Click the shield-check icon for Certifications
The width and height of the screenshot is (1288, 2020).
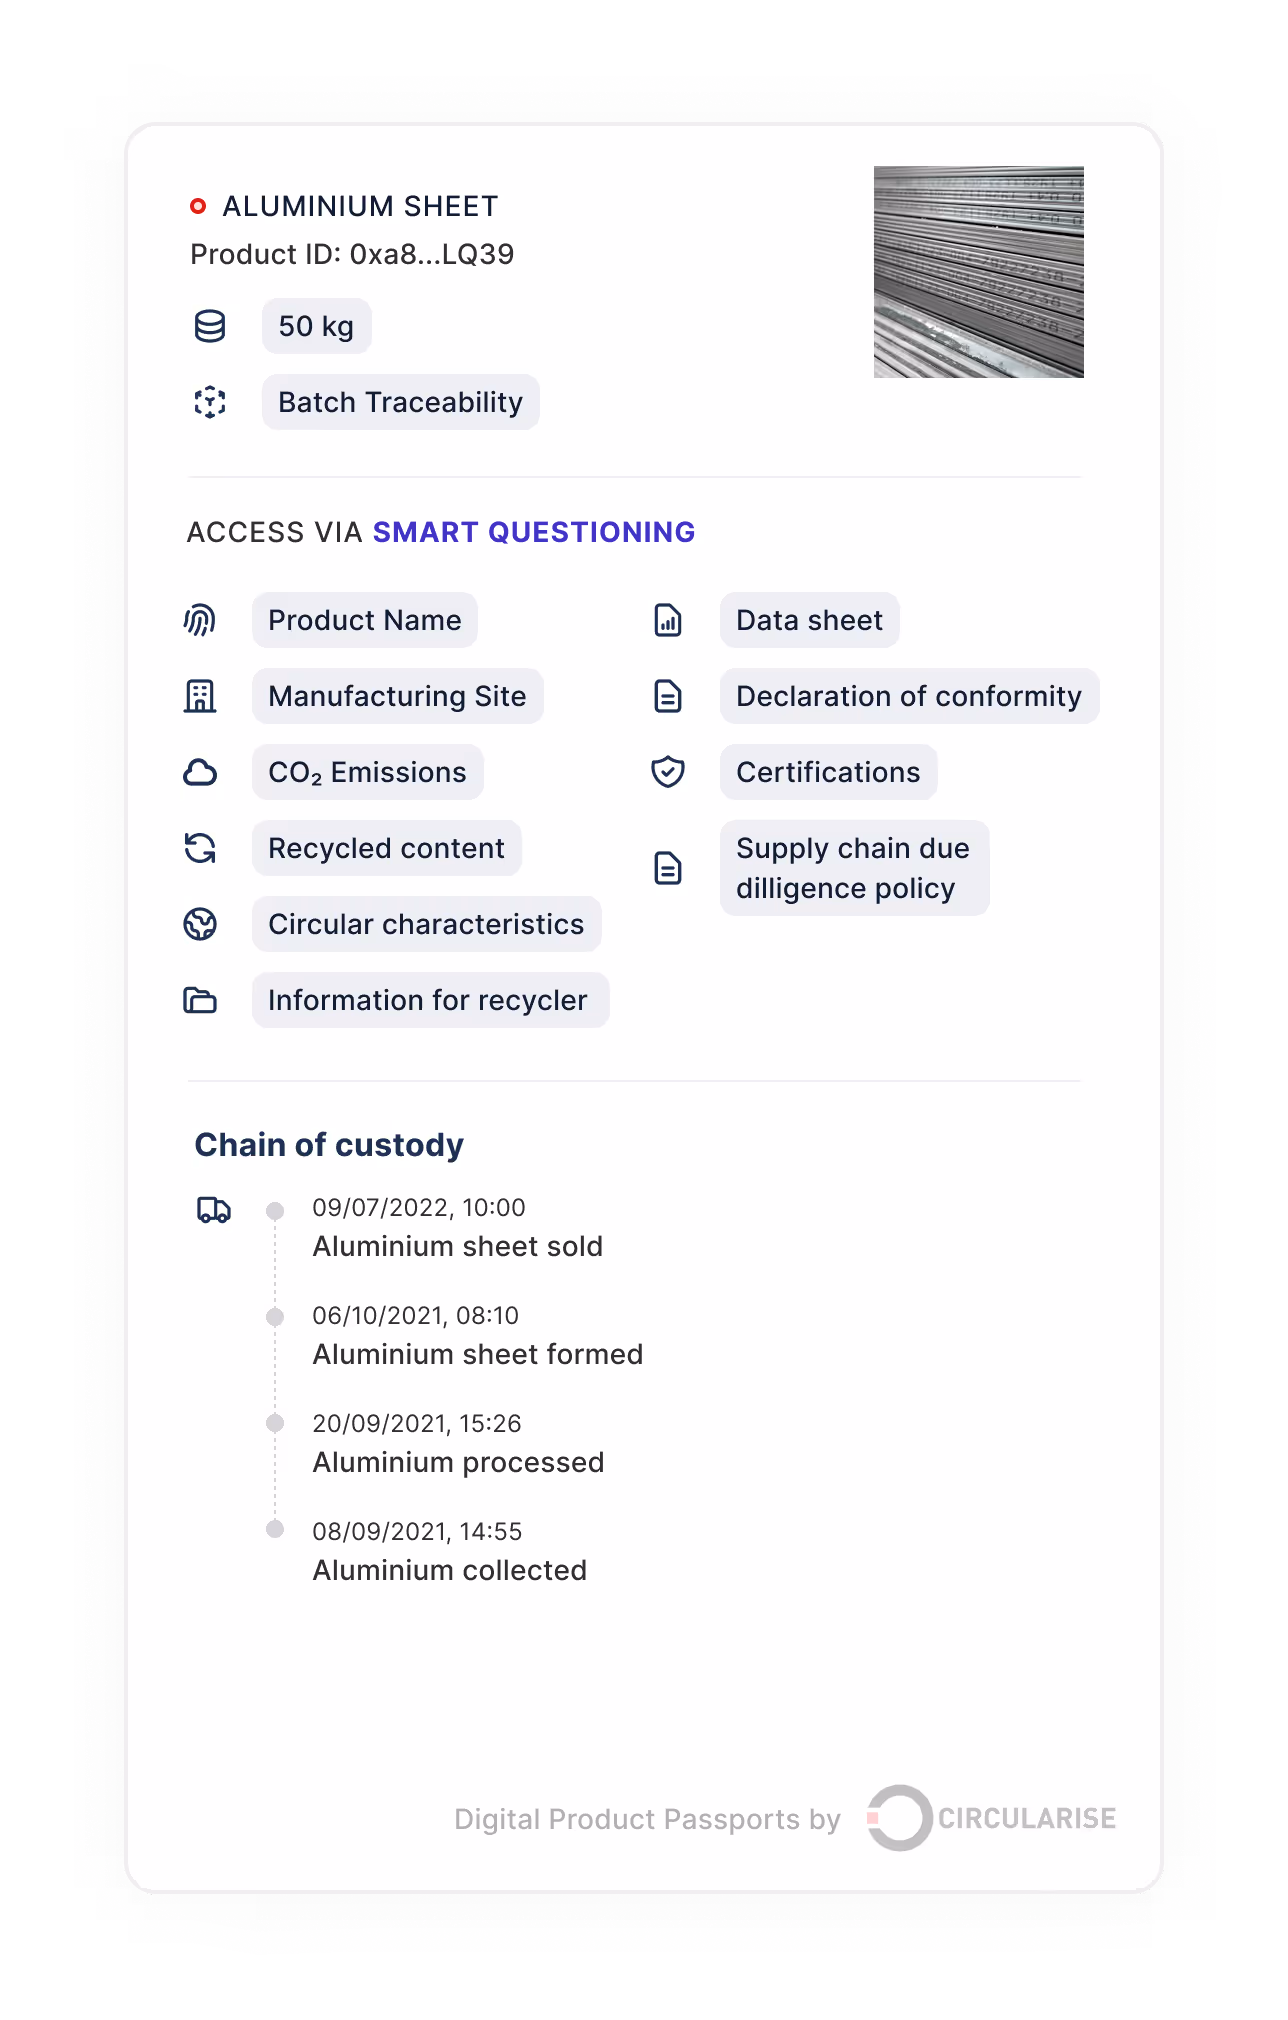click(x=667, y=772)
